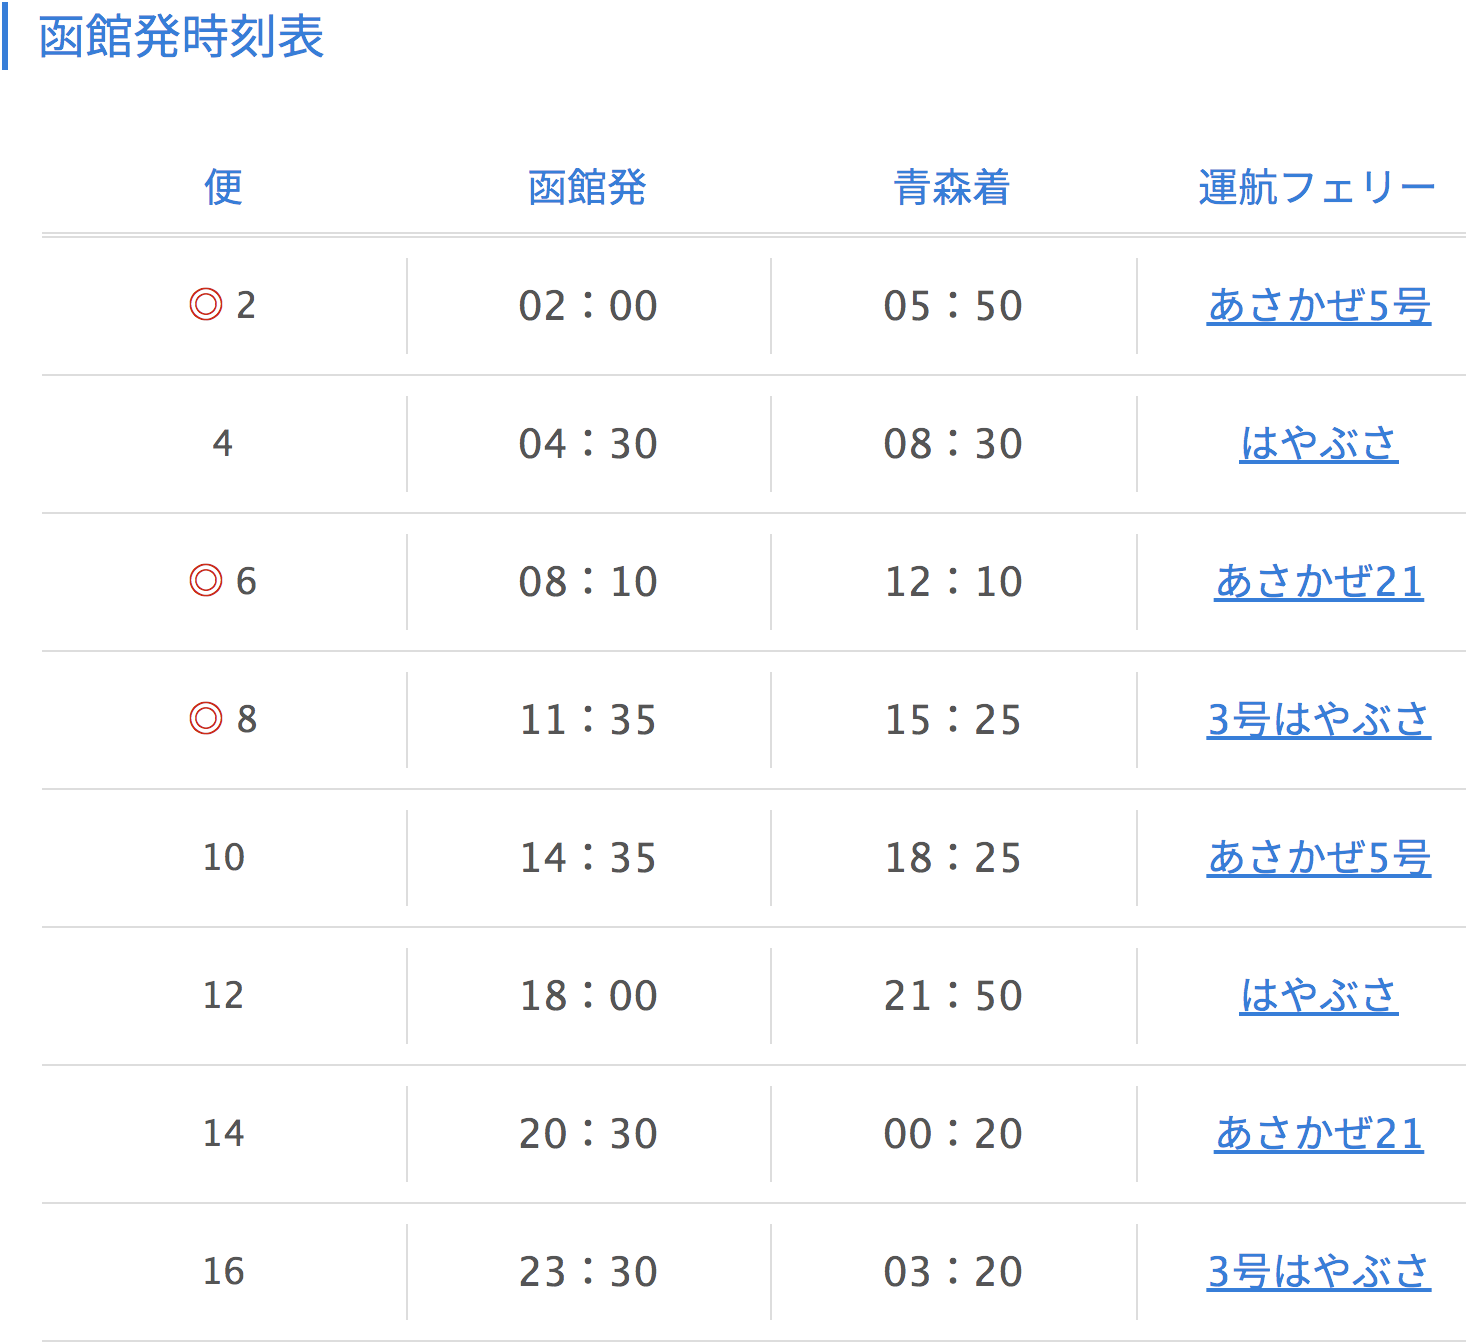Select arrival time 05:50
The height and width of the screenshot is (1344, 1466).
pyautogui.click(x=953, y=305)
